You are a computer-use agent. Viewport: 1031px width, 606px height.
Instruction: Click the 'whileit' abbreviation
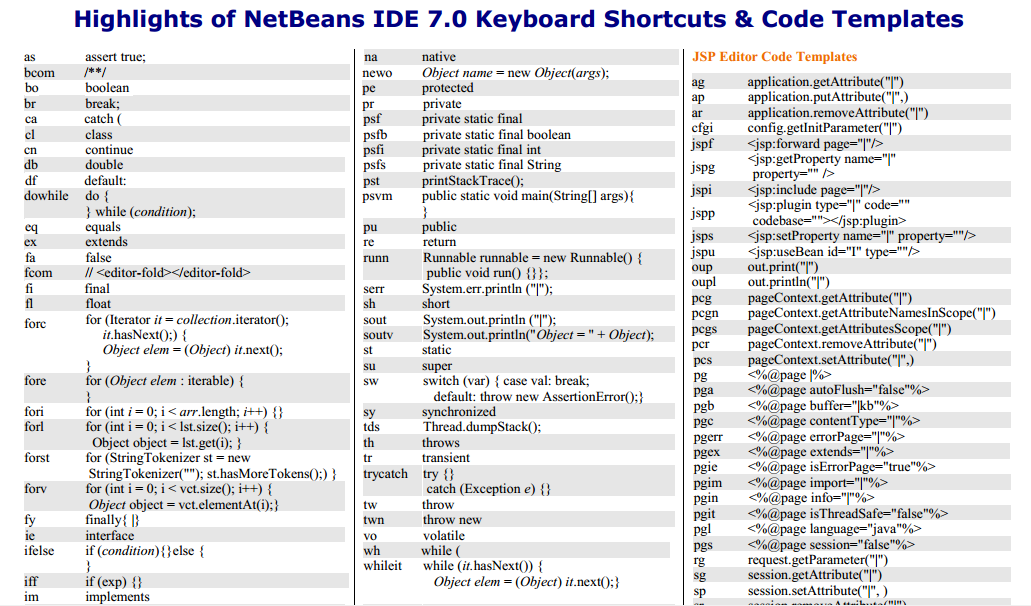pyautogui.click(x=383, y=566)
